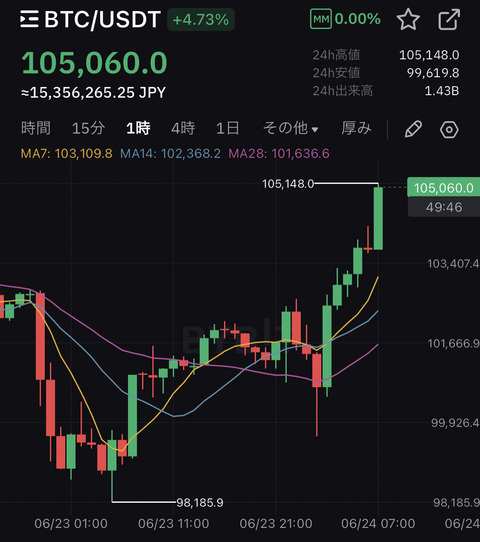
Task: Tap the MA28: 101,636.6 indicator label
Action: [279, 153]
